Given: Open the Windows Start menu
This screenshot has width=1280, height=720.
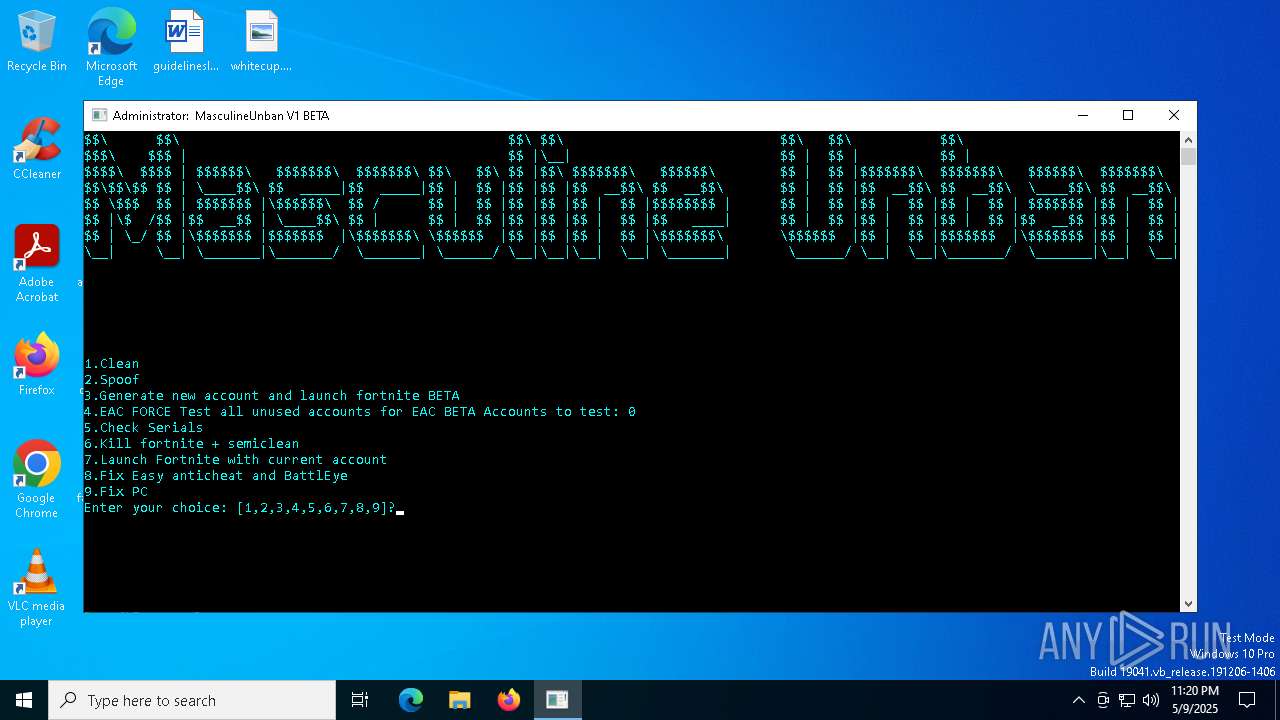Looking at the screenshot, I should click(x=24, y=700).
